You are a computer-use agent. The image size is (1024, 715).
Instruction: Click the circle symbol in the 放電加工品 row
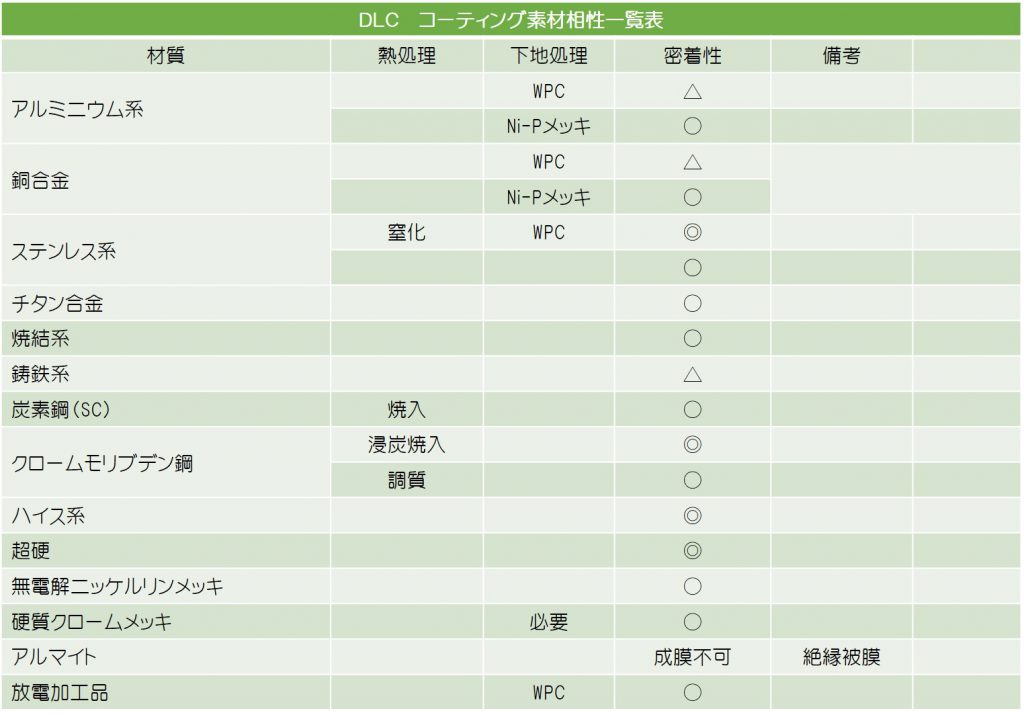point(692,692)
